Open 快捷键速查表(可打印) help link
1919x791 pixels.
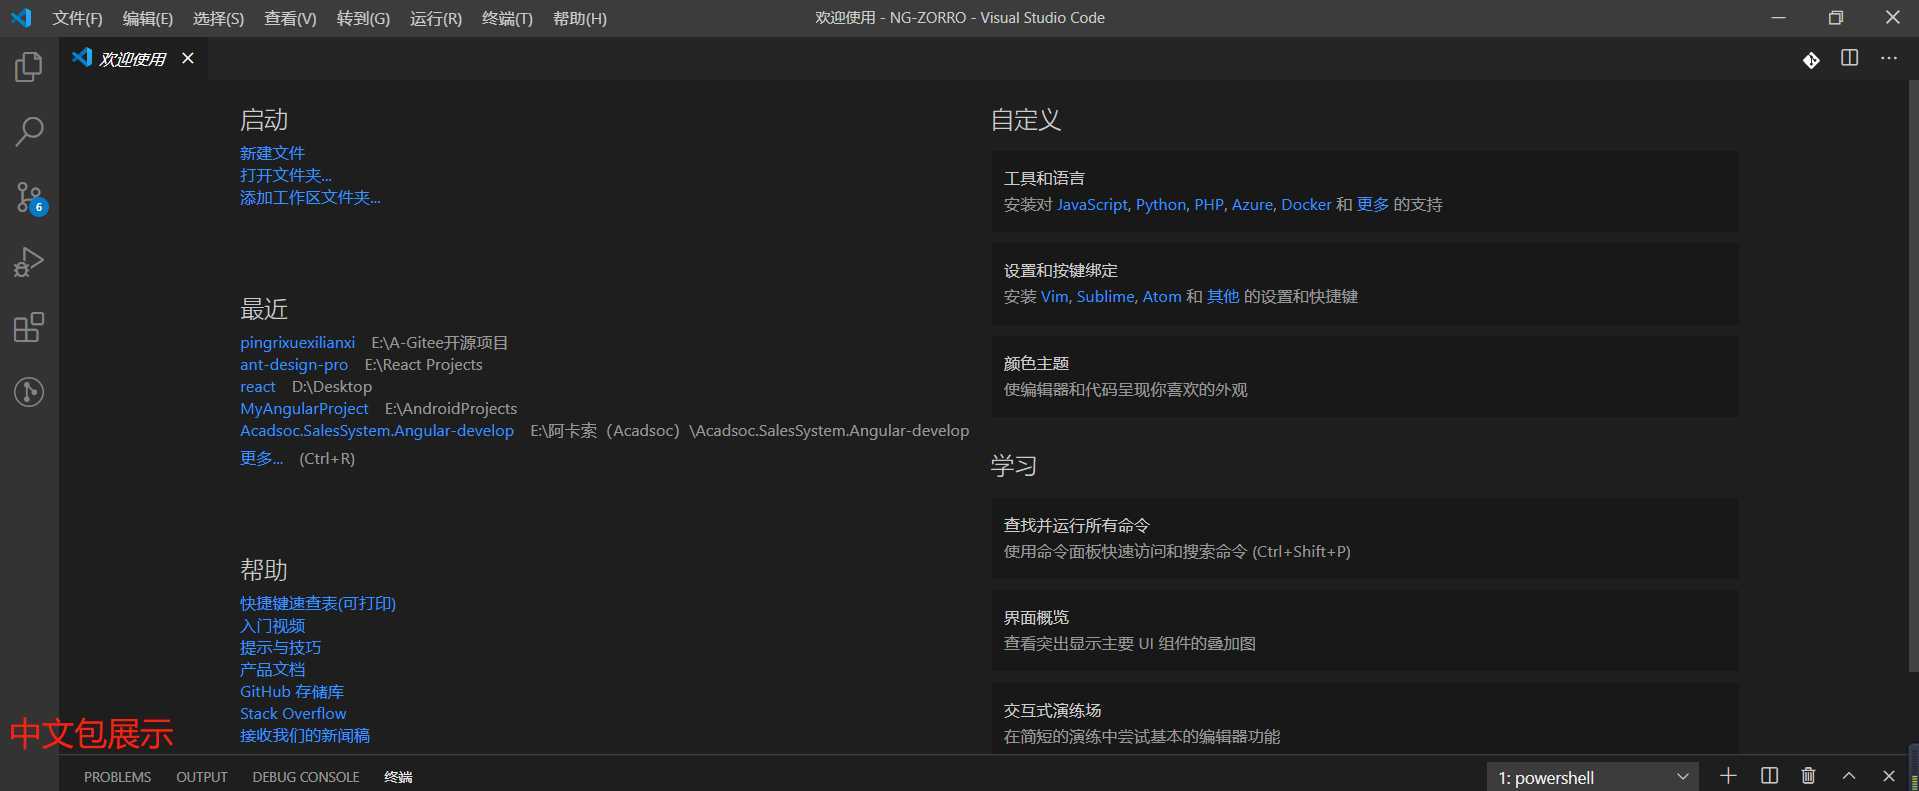tap(318, 603)
